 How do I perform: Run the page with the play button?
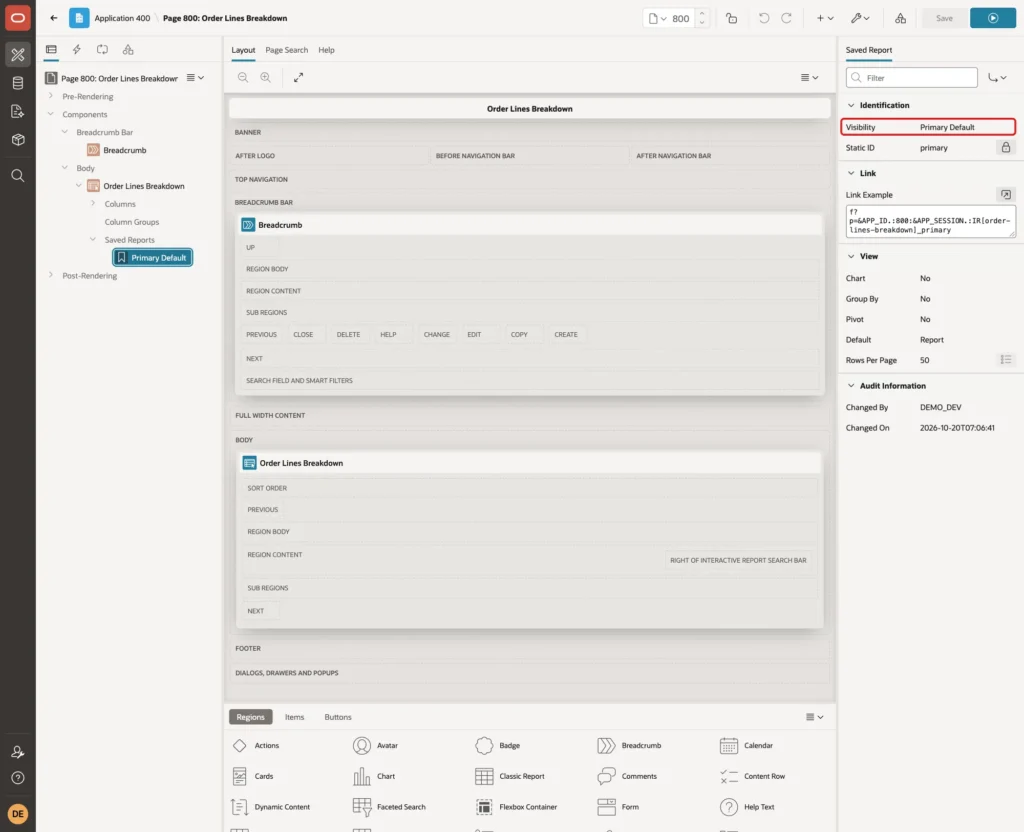click(993, 18)
